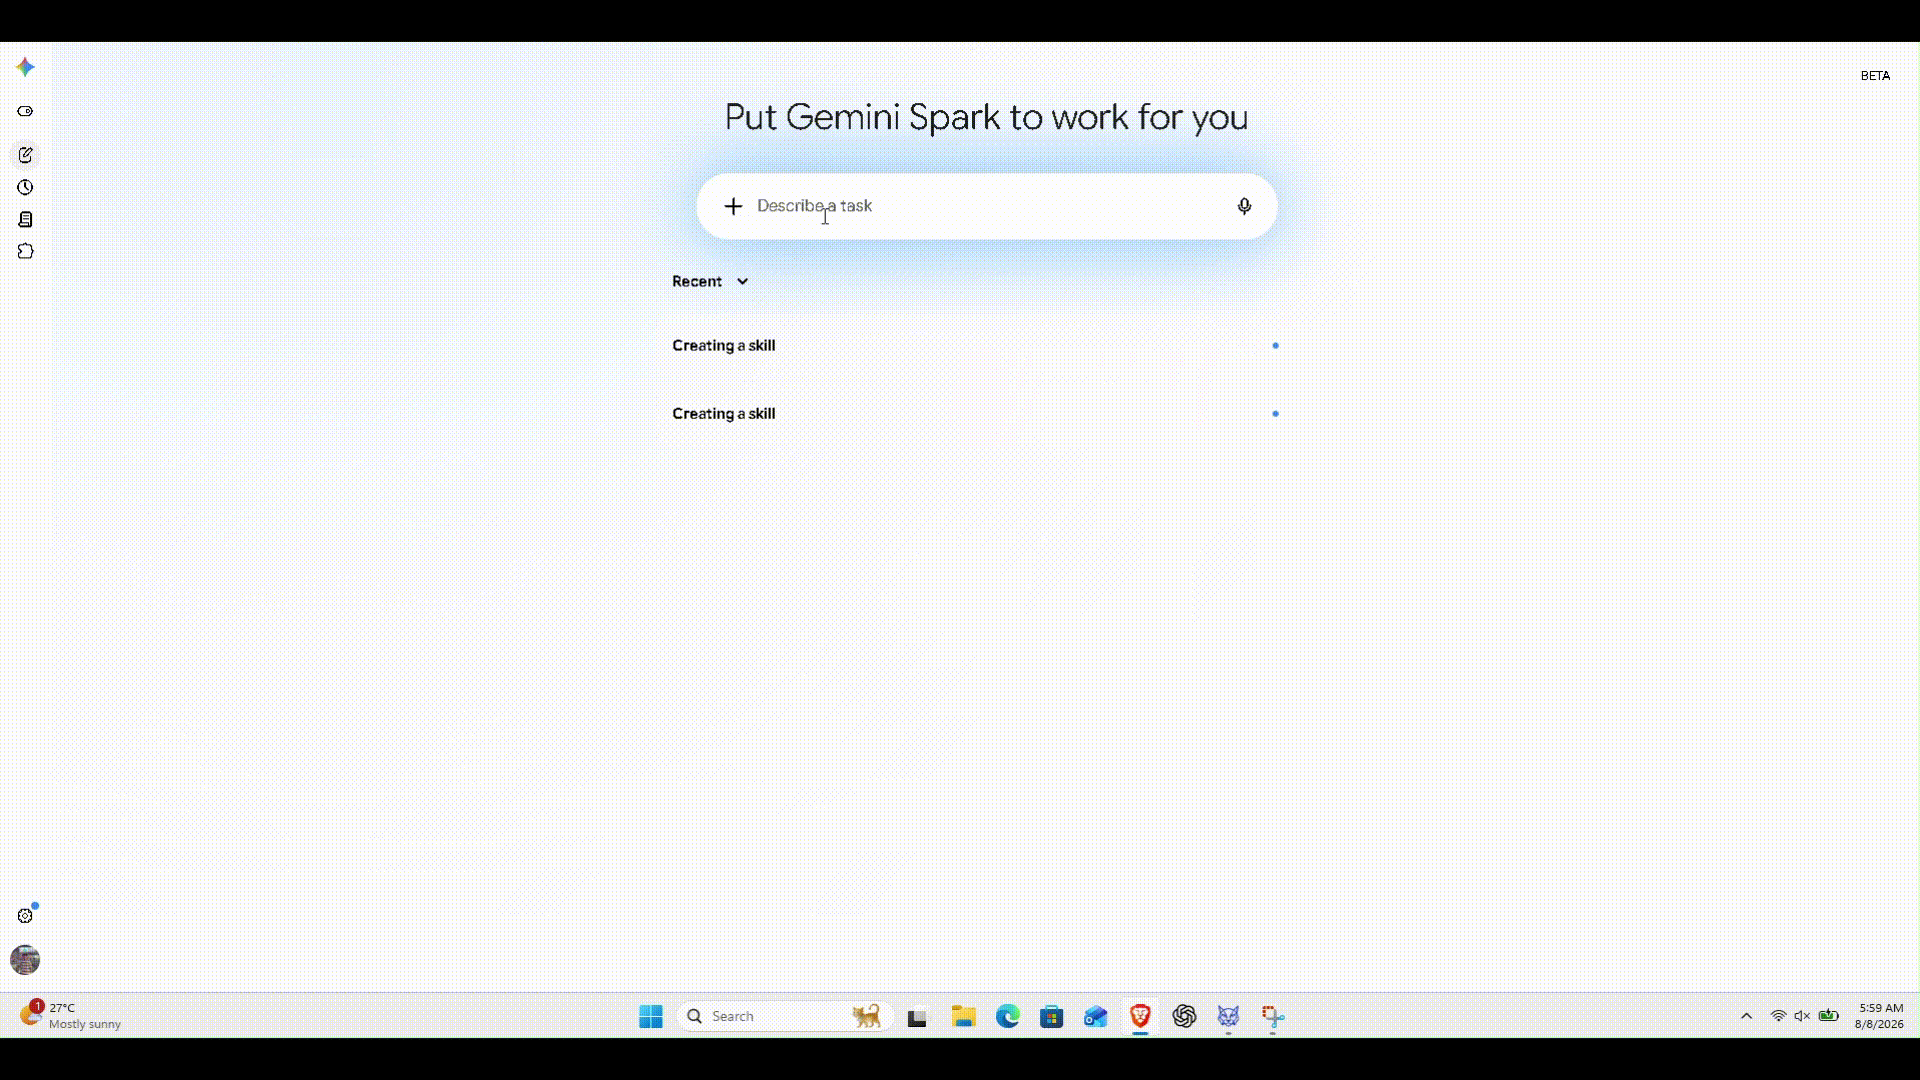Image resolution: width=1920 pixels, height=1080 pixels.
Task: Toggle the sidebar switch icon
Action: coord(25,111)
